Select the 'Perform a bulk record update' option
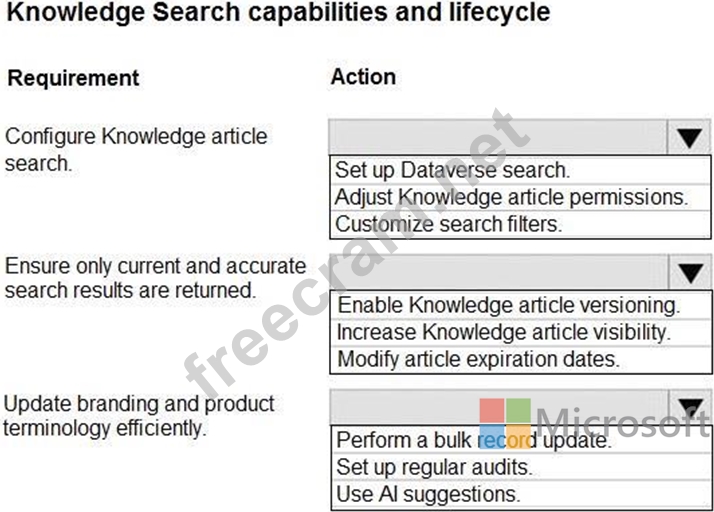The width and height of the screenshot is (714, 512). click(x=472, y=440)
